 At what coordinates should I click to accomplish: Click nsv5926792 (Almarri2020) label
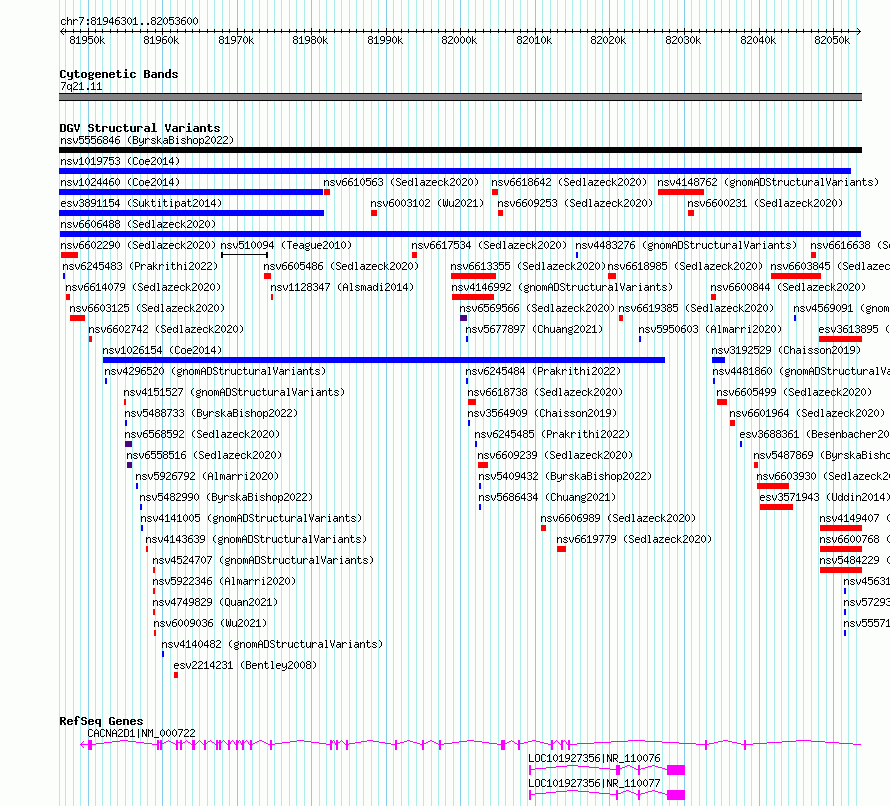pos(207,476)
